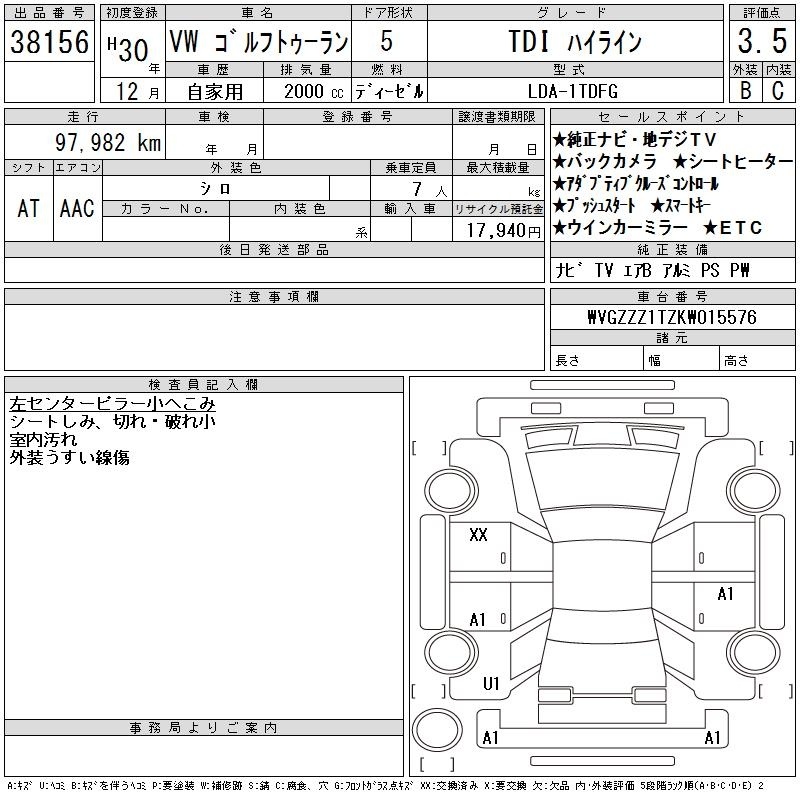
Task: Click the AT shift type cell
Action: 28,207
